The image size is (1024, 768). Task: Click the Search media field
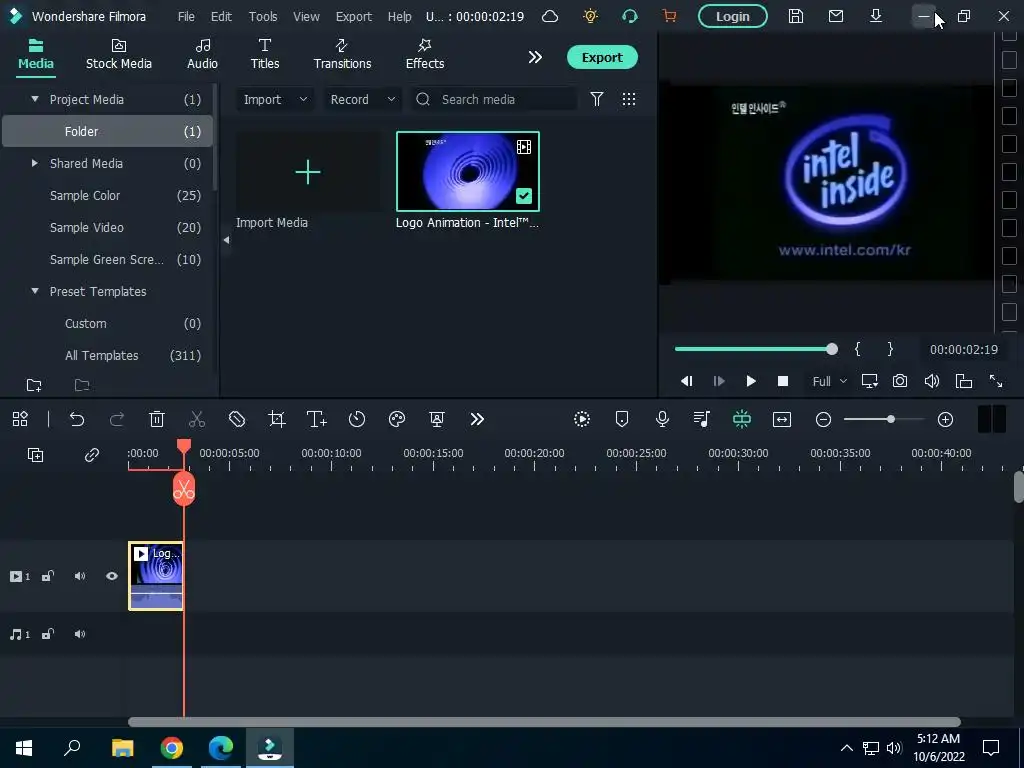click(x=494, y=99)
